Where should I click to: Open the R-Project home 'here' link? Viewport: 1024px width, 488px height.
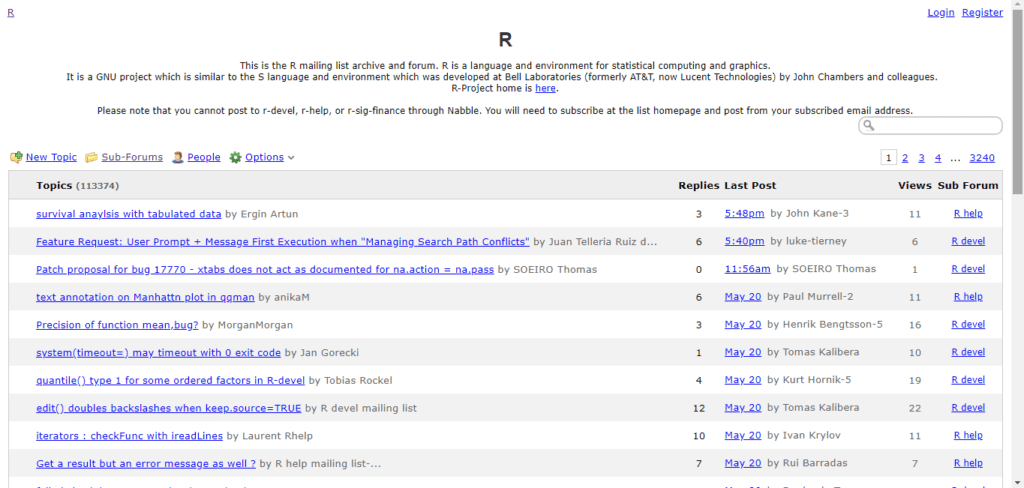[545, 88]
